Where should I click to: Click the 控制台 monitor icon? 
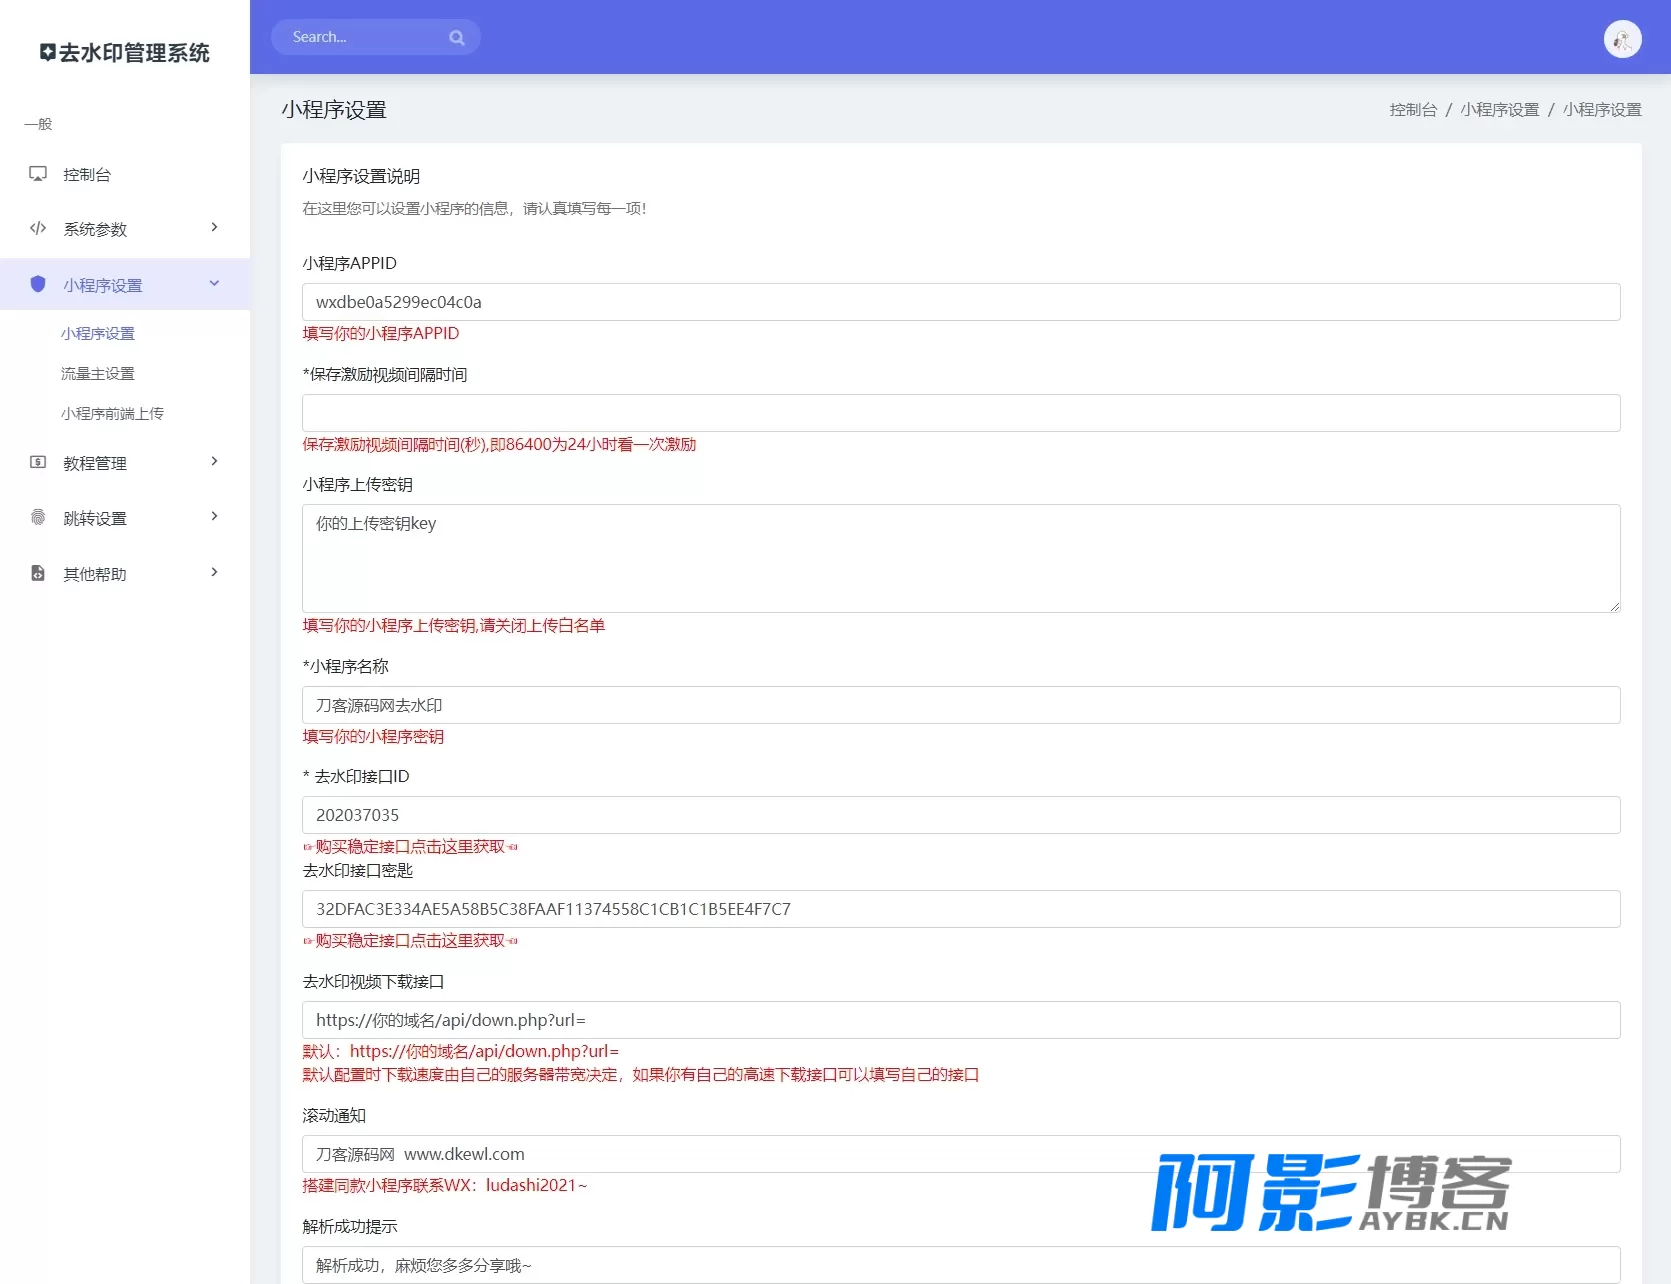(38, 174)
